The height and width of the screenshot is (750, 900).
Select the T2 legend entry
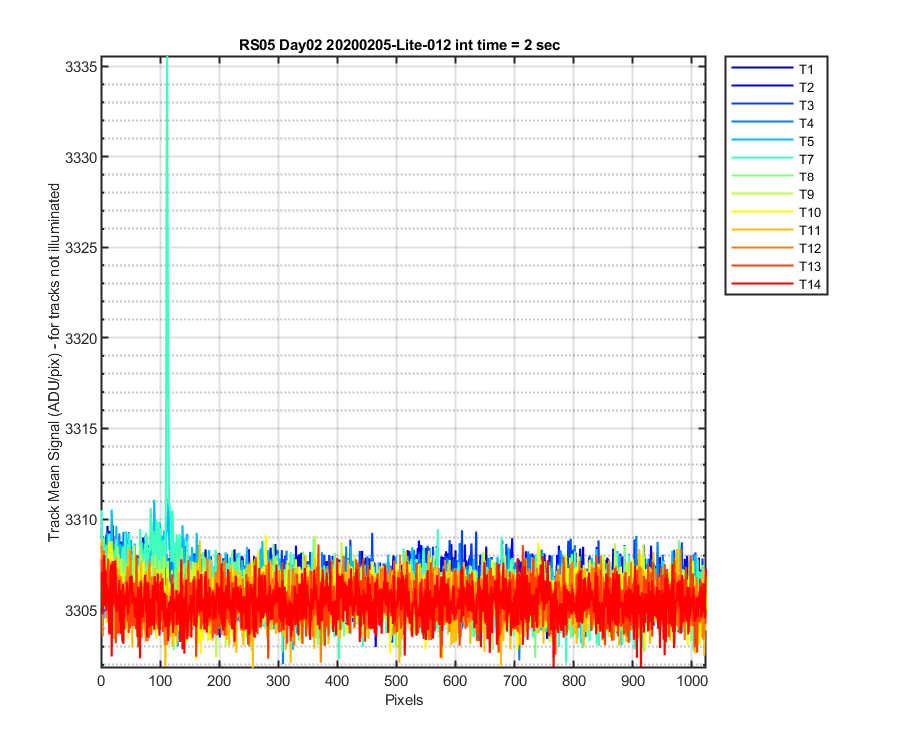click(x=773, y=87)
